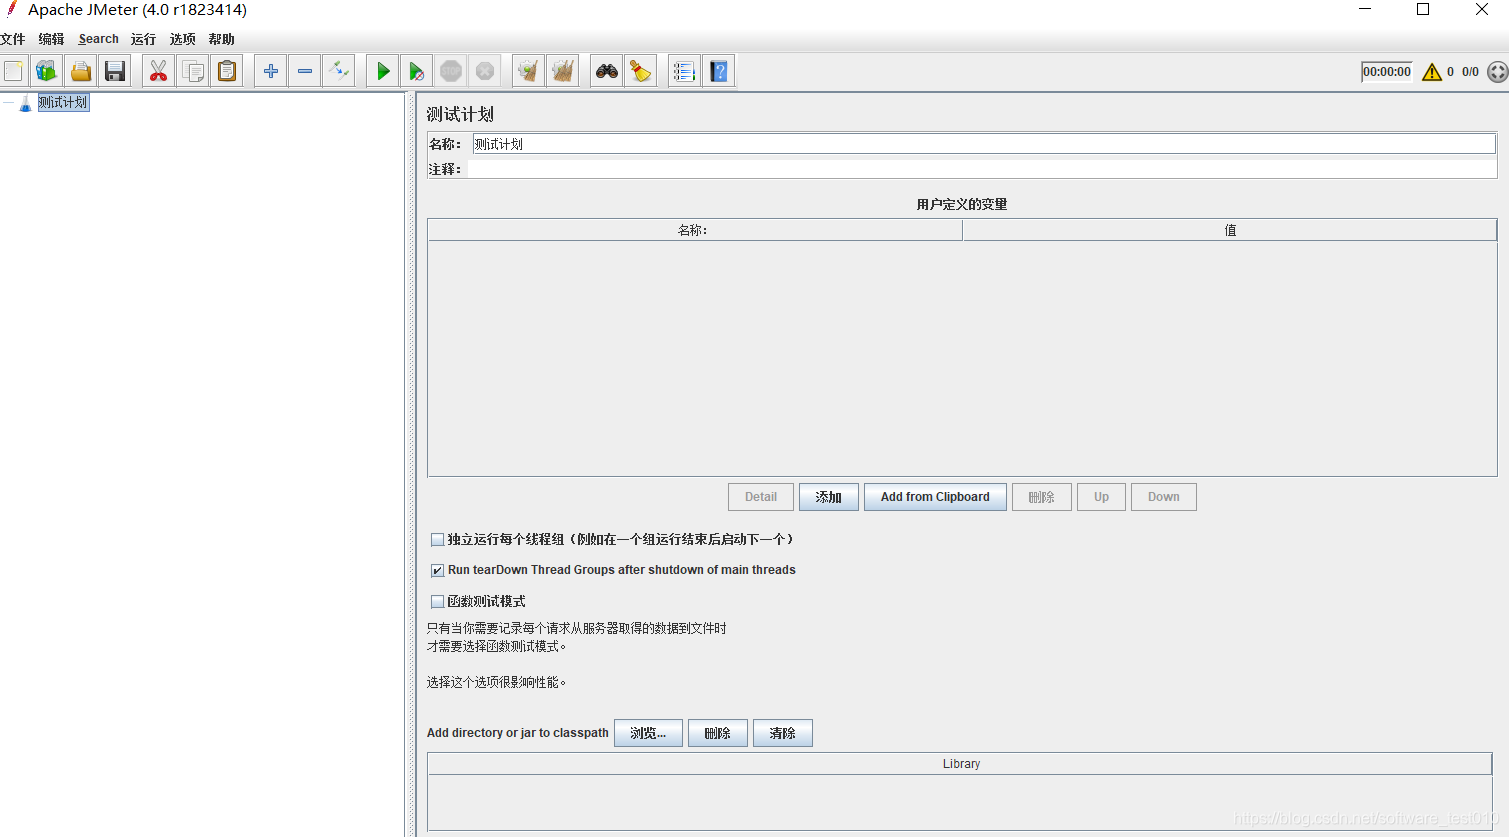The image size is (1509, 837).
Task: Open Search with binoculars icon
Action: coord(607,71)
